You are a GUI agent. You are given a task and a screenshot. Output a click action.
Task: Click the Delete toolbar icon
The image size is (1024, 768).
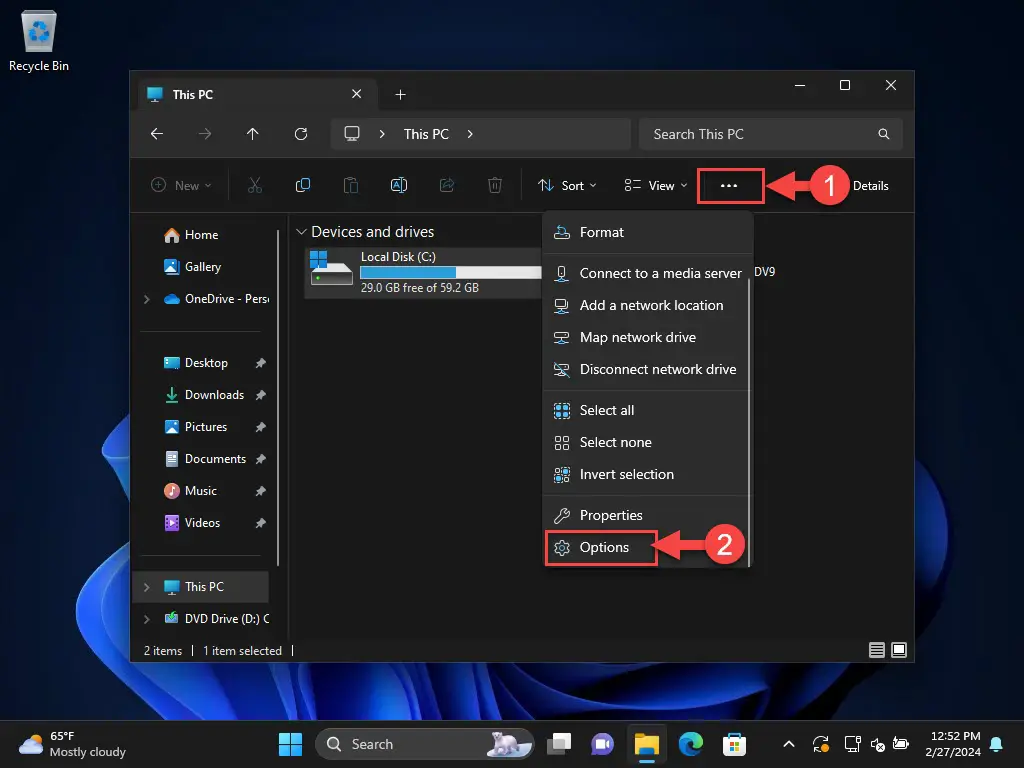495,185
